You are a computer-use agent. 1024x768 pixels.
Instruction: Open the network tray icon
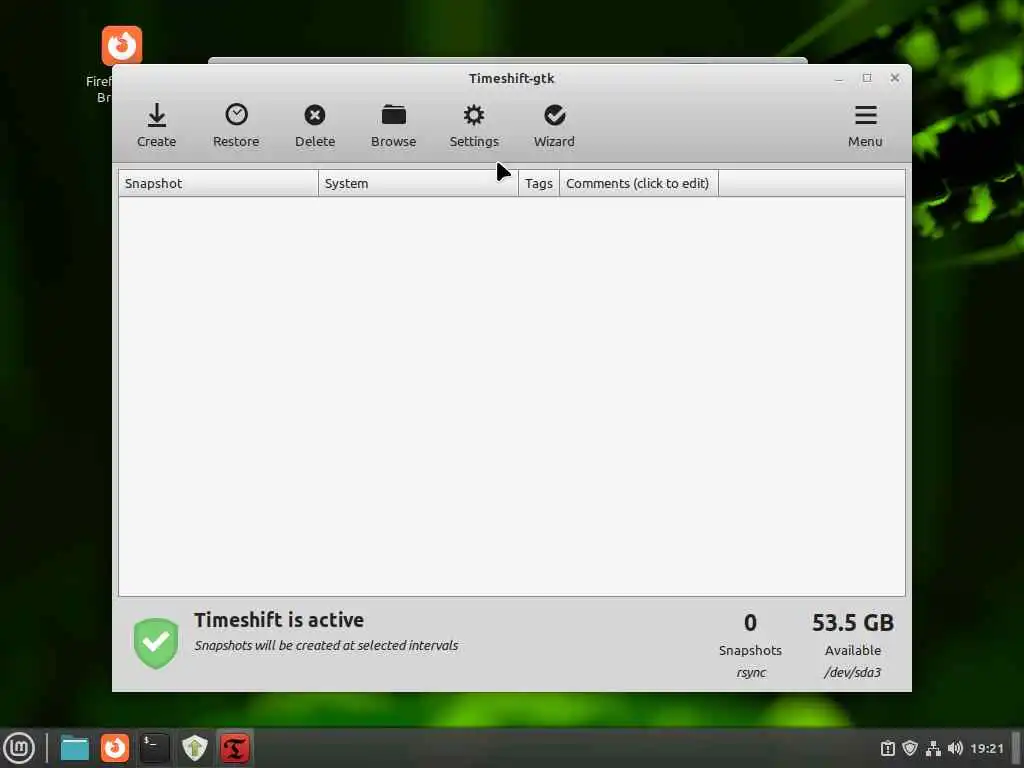[933, 748]
